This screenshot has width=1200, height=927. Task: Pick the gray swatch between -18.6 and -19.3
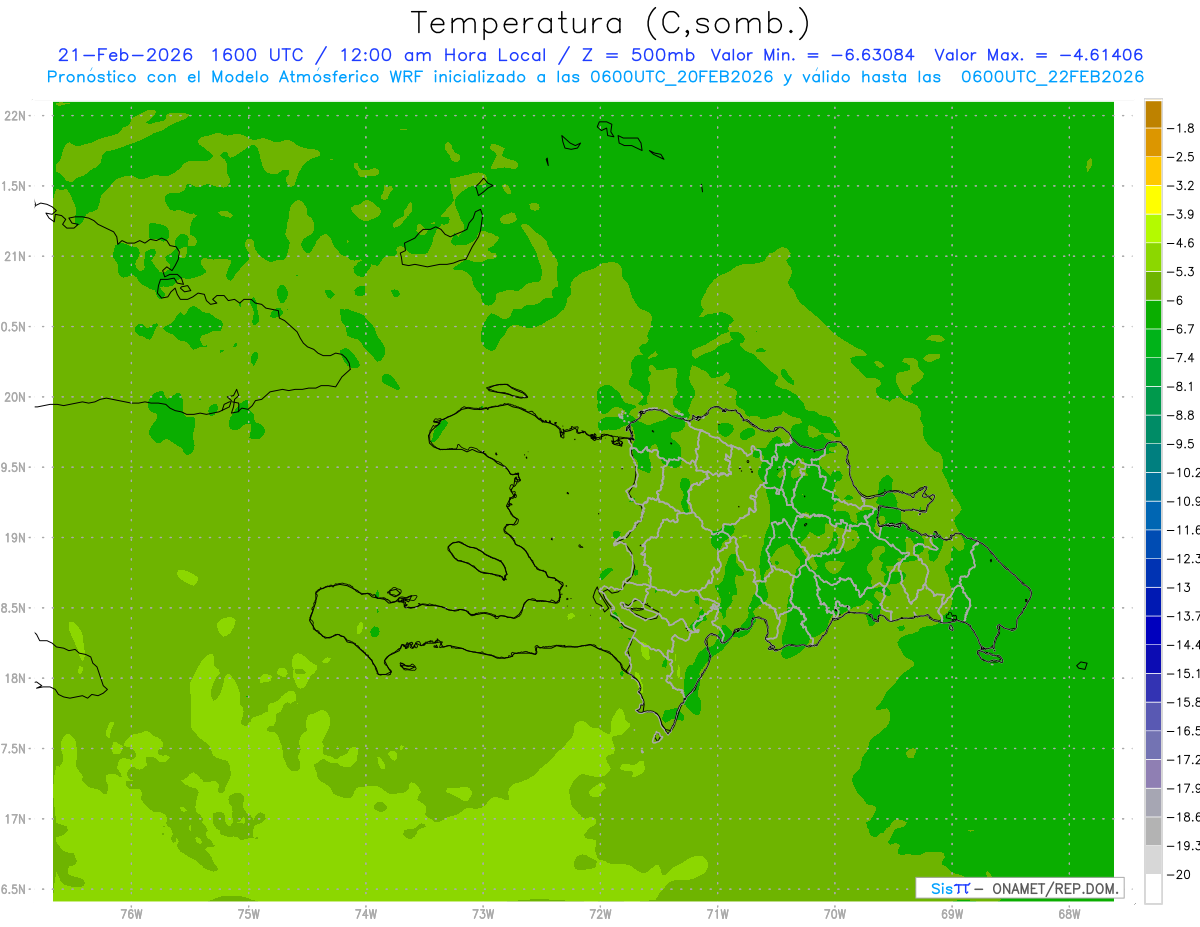pos(1153,832)
